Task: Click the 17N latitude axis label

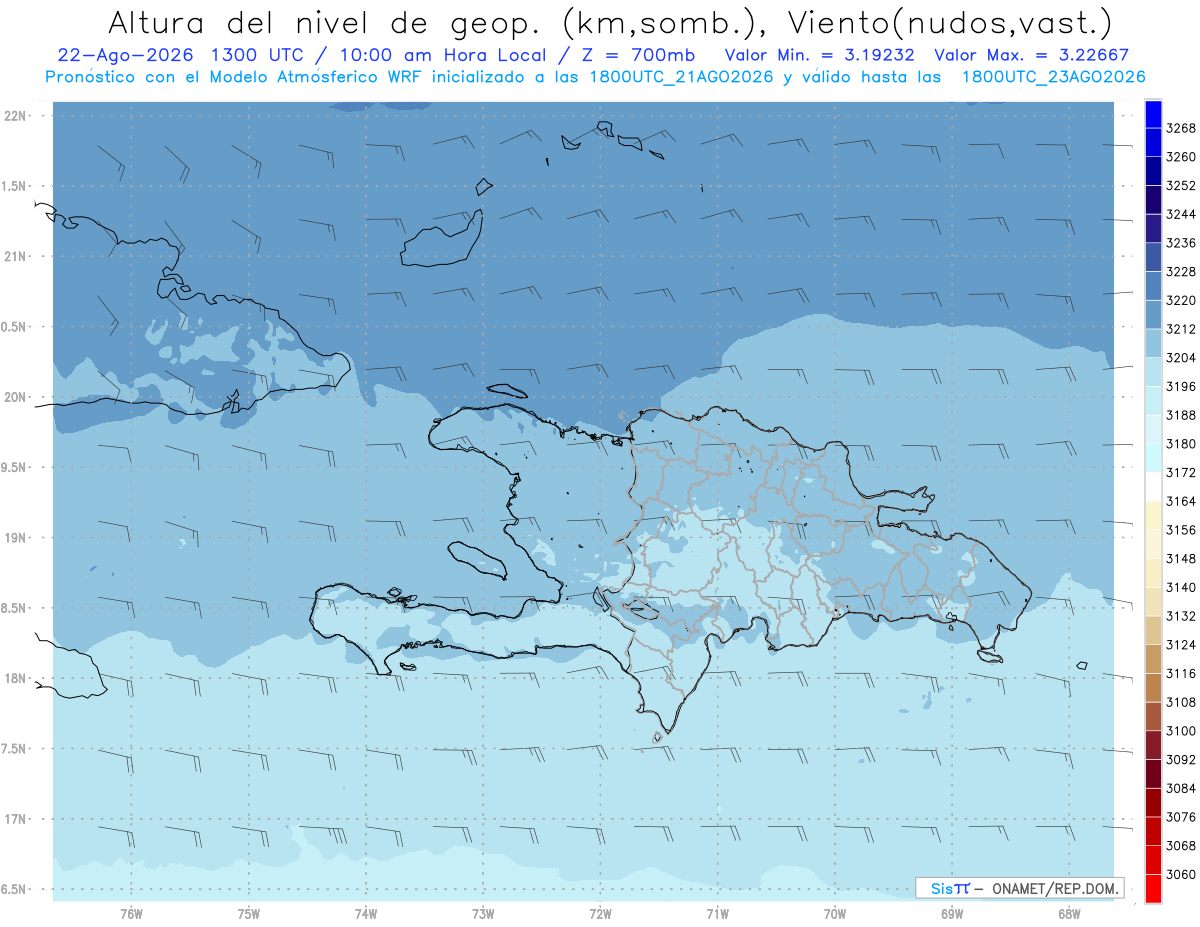Action: tap(16, 819)
